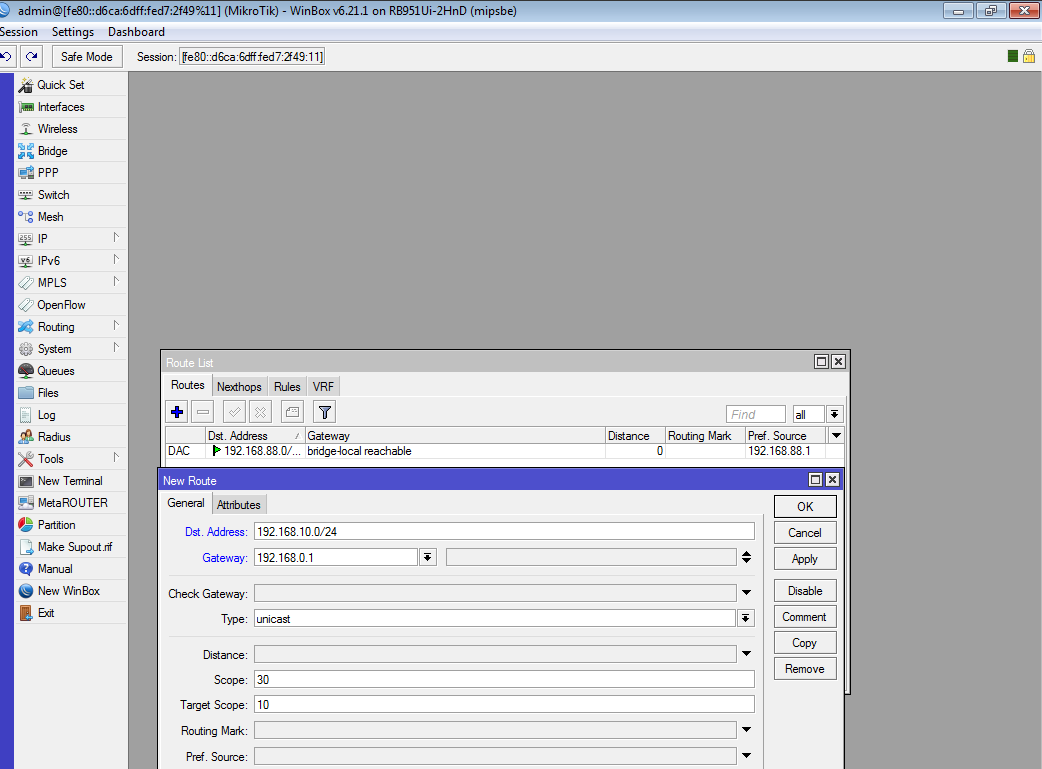Click the filter funnel icon

pyautogui.click(x=324, y=412)
